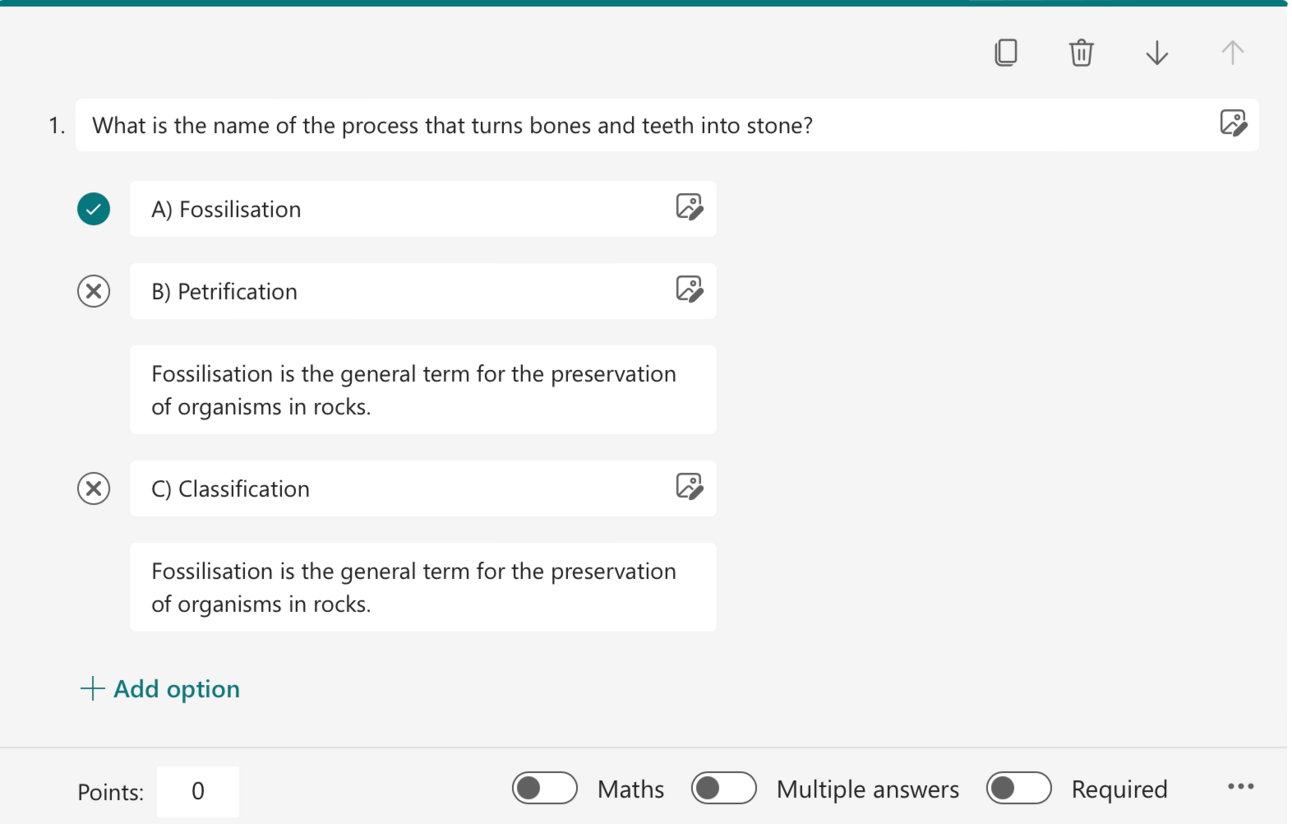The width and height of the screenshot is (1292, 824).
Task: Turn on the Required toggle
Action: point(1019,788)
